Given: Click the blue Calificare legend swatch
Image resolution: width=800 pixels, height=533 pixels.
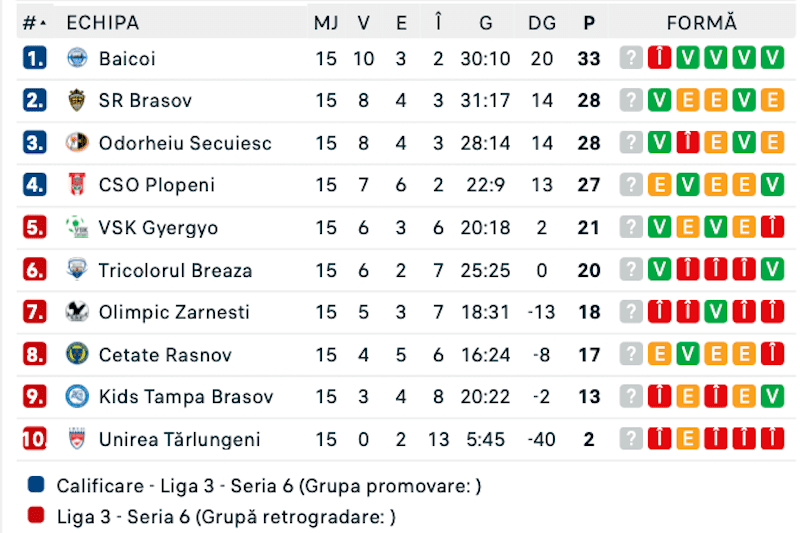Looking at the screenshot, I should point(36,484).
